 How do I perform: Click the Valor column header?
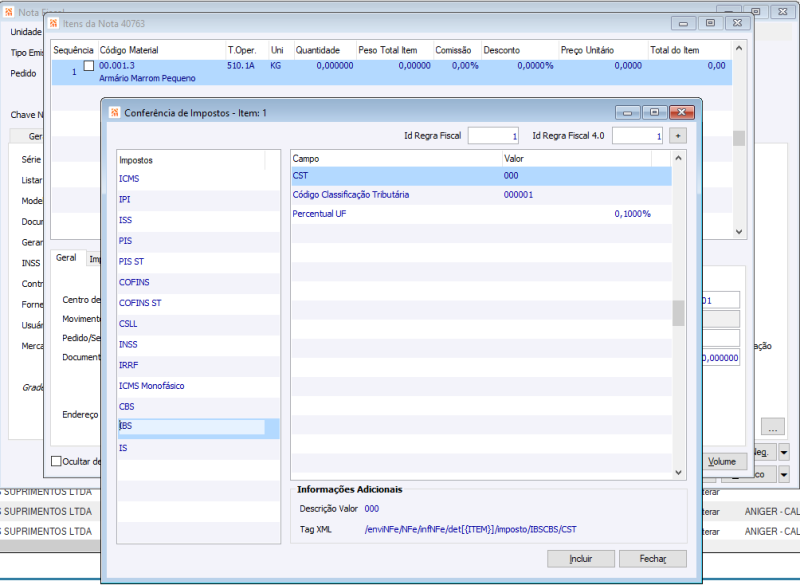(x=577, y=159)
